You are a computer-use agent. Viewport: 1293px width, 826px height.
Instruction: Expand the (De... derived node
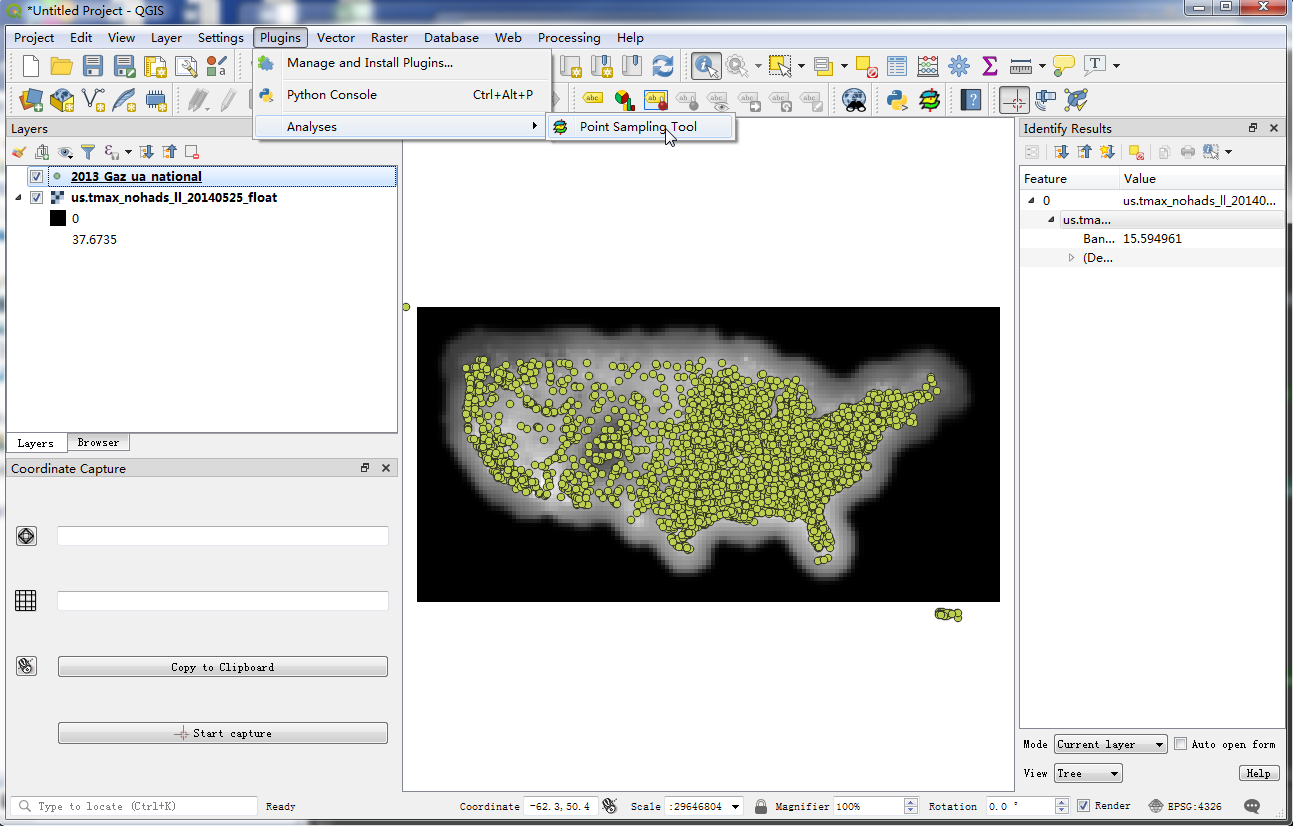coord(1071,258)
